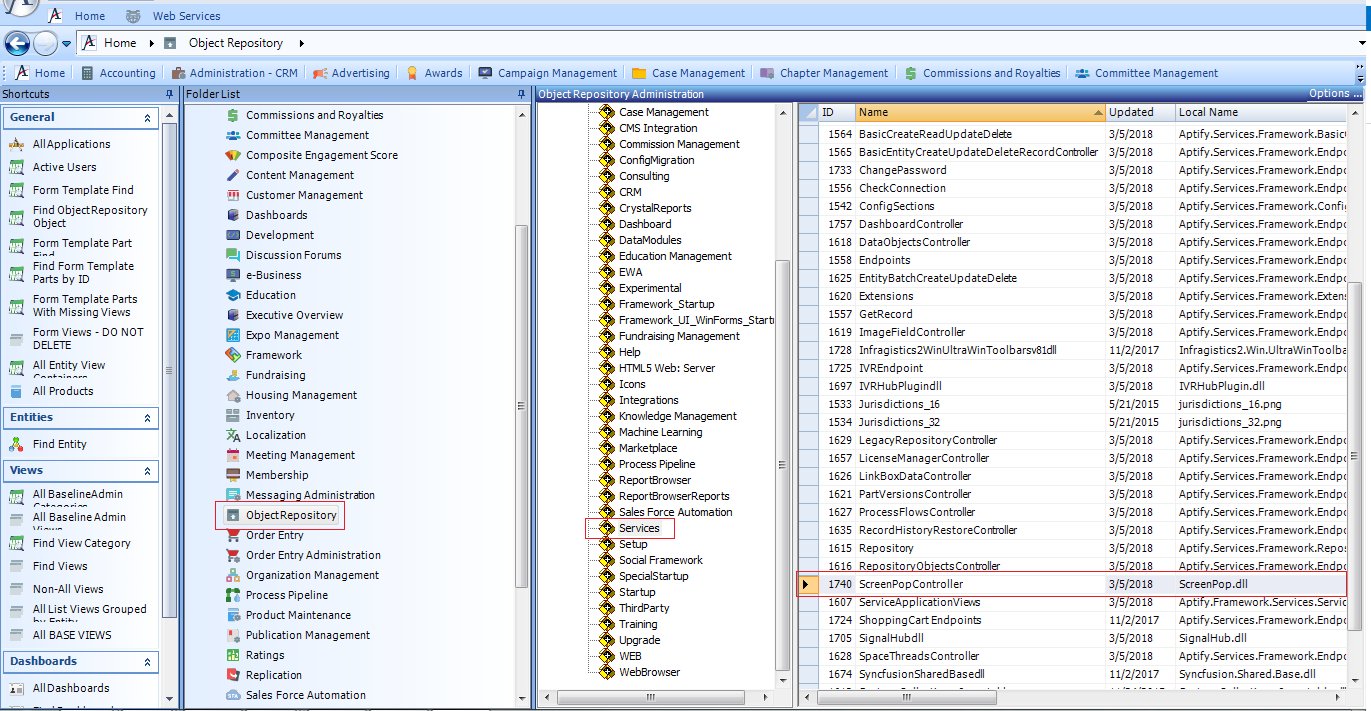
Task: Select Customer Management folder icon
Action: point(233,195)
